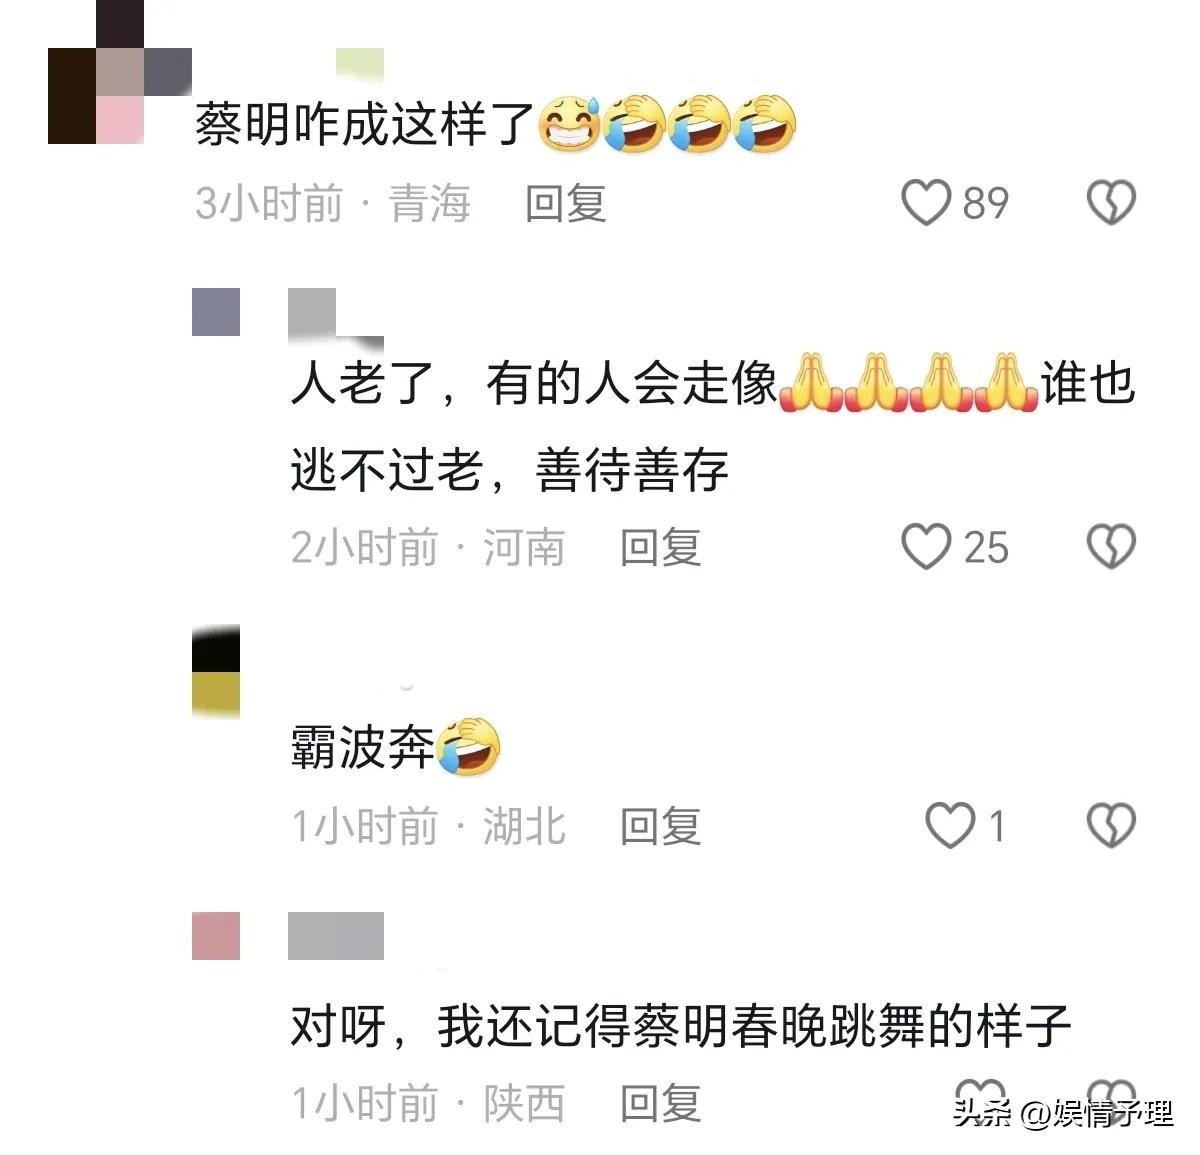Screen dimensions: 1200x1155
Task: Dislike the 蔡明咋成这样了 comment
Action: [1111, 203]
